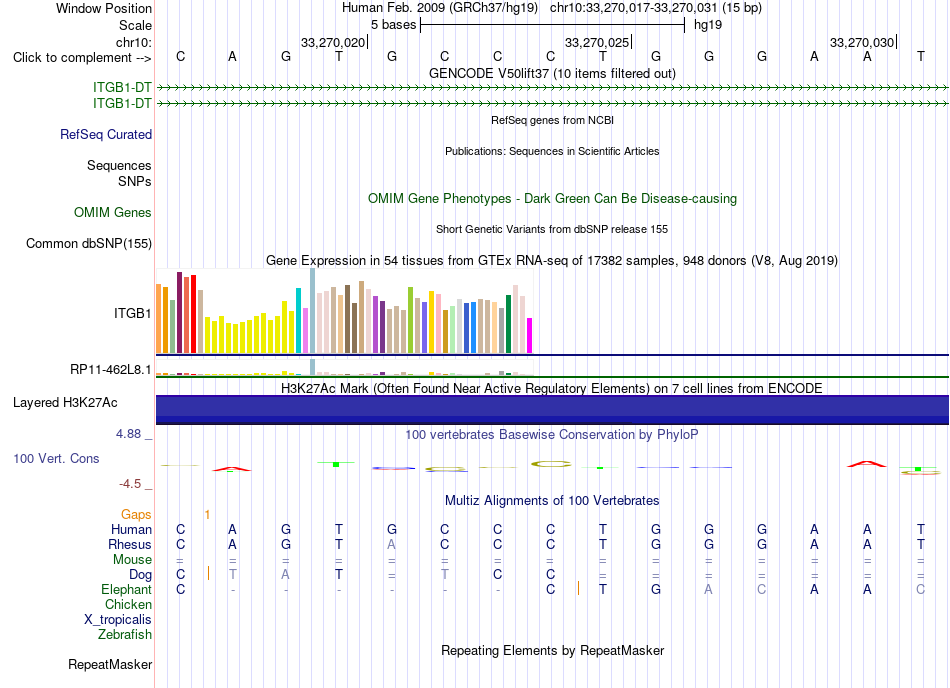Click the '5 bases' scale bar label
Screen dimensions: 950x688
(393, 25)
